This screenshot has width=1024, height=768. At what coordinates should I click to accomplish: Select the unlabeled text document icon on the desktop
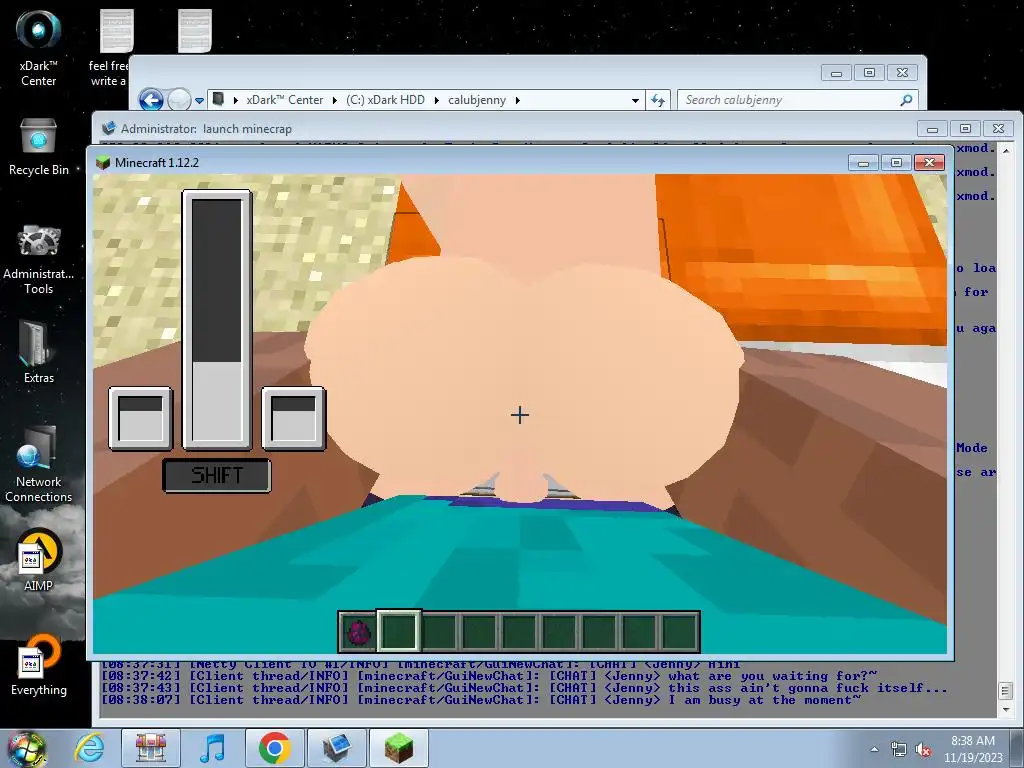pos(195,31)
